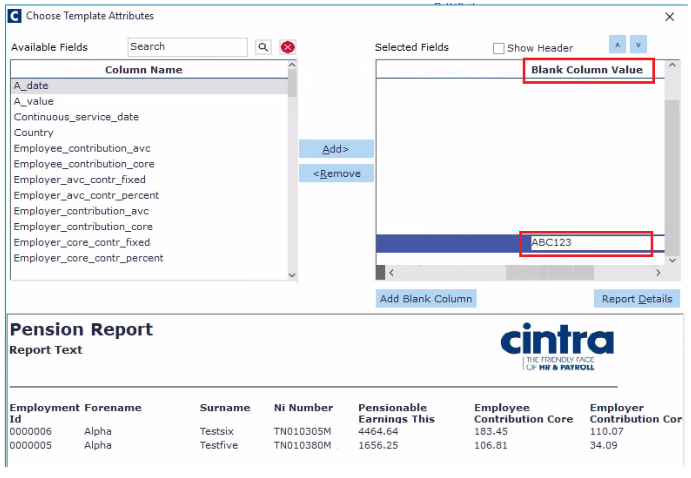Click Add Blank Column button
Screen dimensions: 691x478
426,299
